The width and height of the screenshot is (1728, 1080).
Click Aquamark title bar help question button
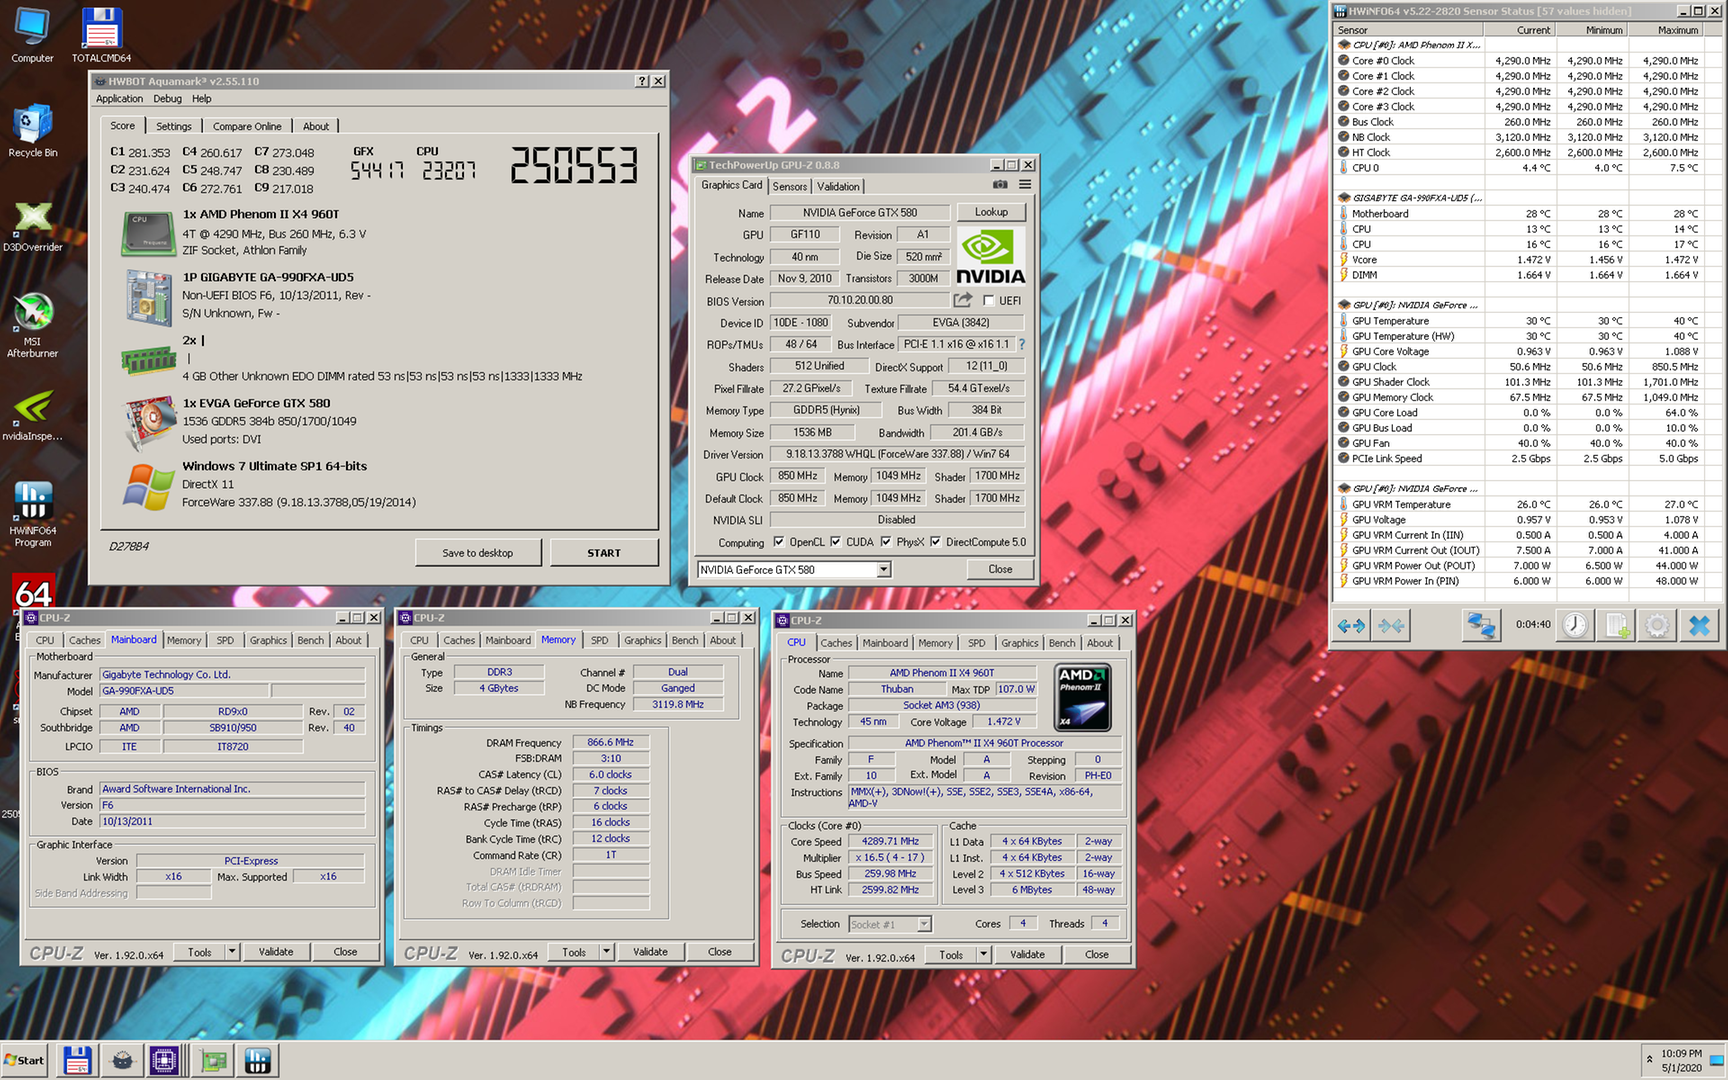coord(642,81)
